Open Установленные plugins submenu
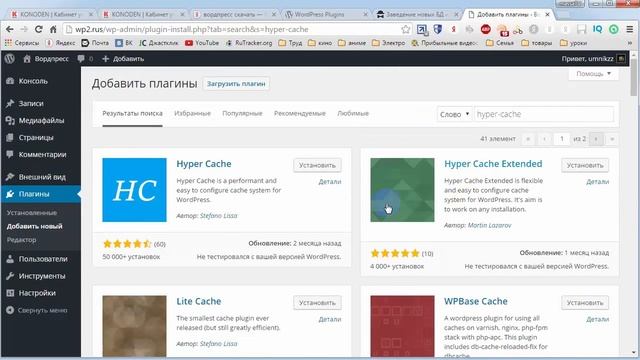 click(x=32, y=213)
